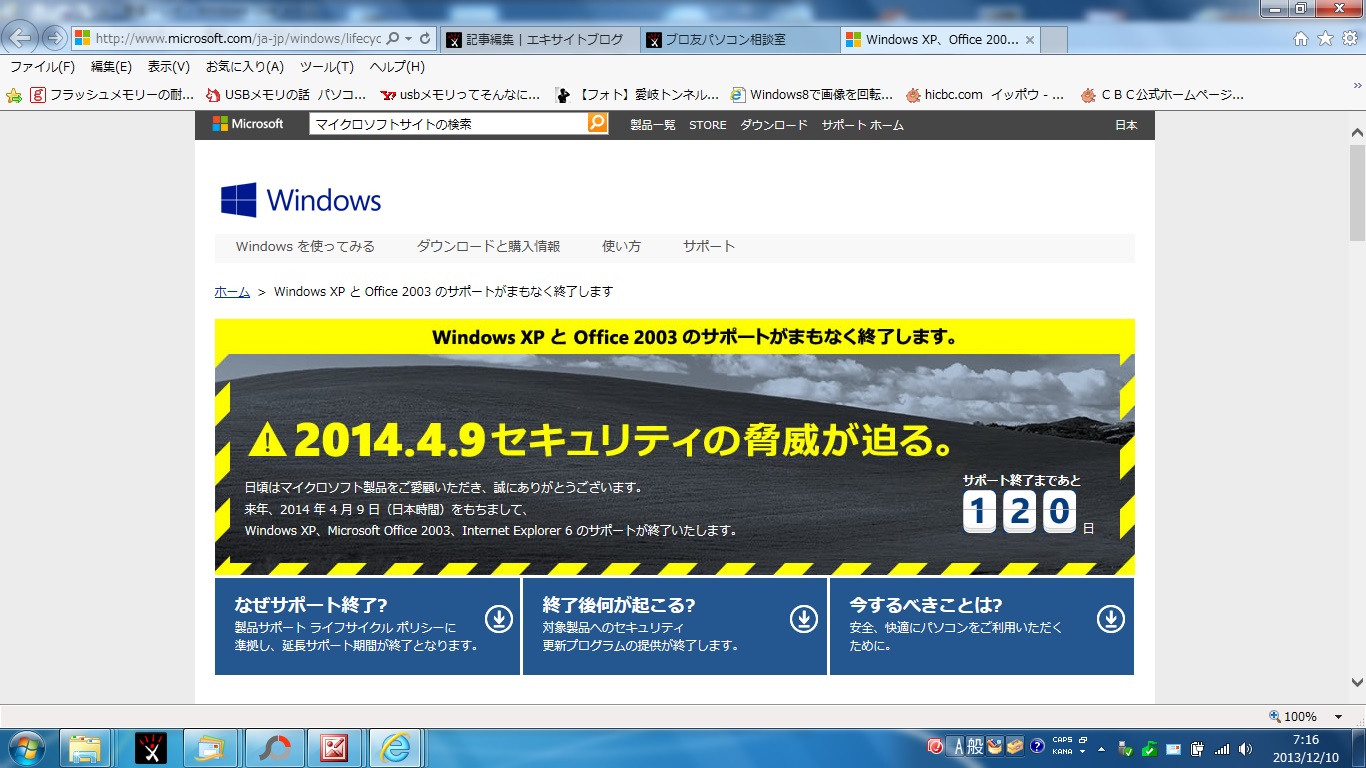Viewport: 1366px width, 768px height.
Task: Open the STORE link in the header
Action: pyautogui.click(x=708, y=125)
